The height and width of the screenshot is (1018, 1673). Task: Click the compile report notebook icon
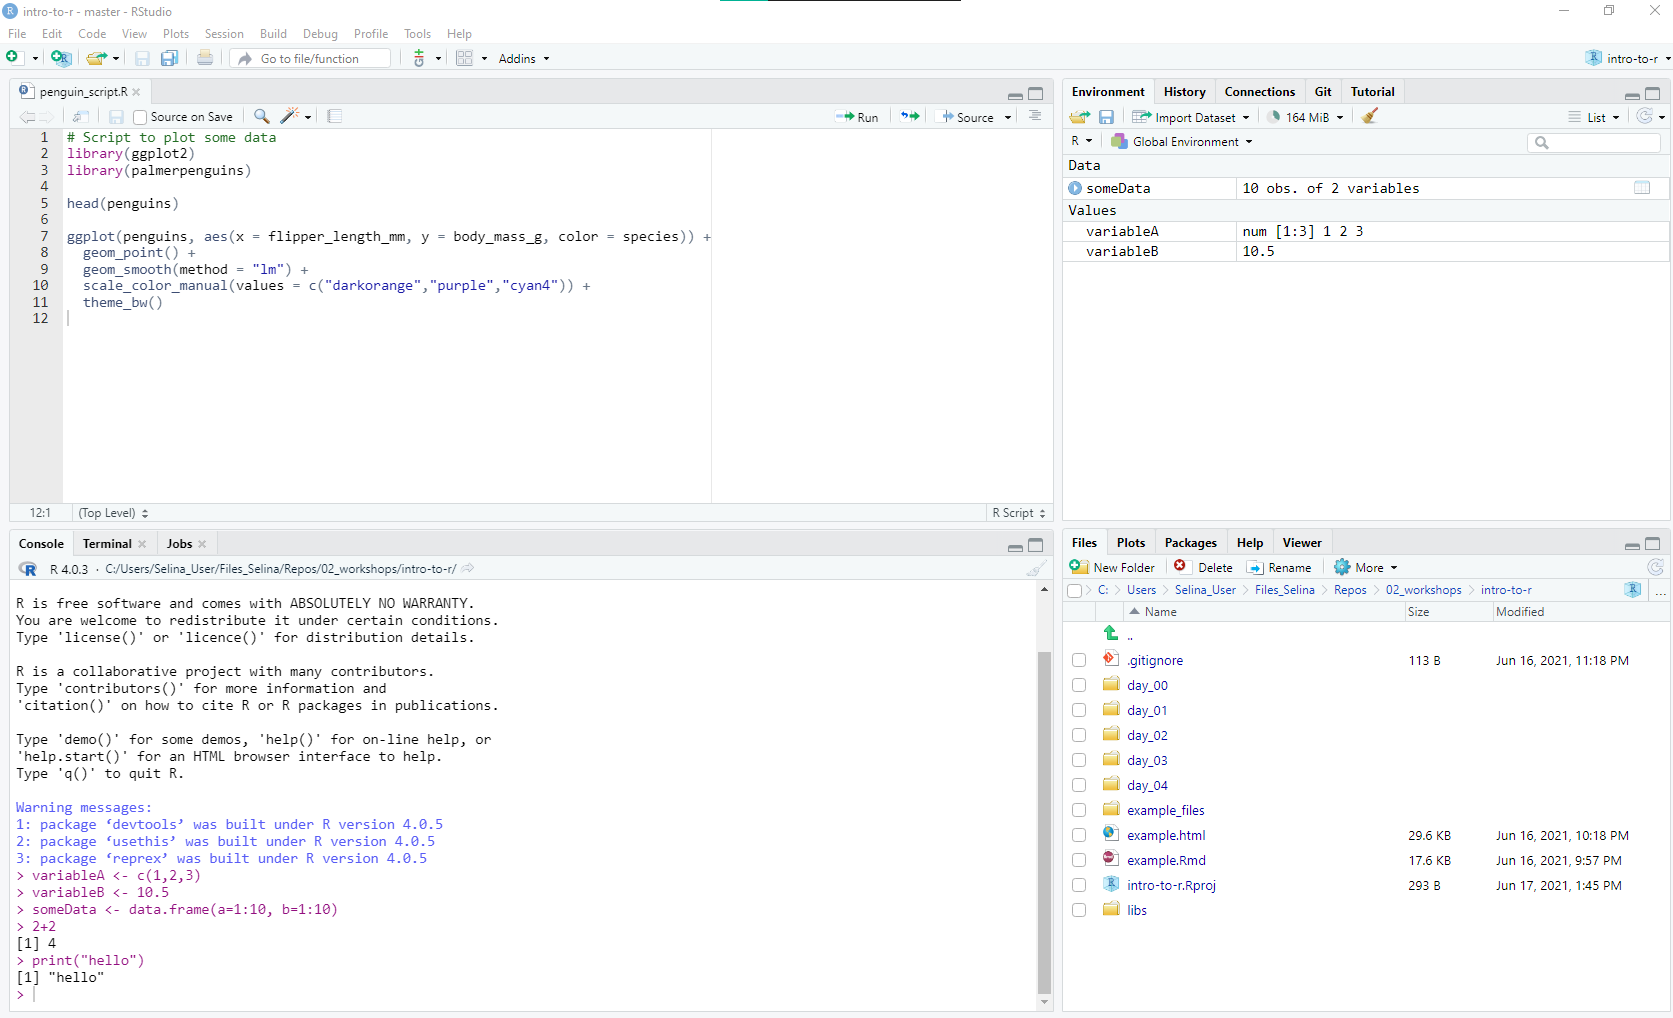pos(335,117)
